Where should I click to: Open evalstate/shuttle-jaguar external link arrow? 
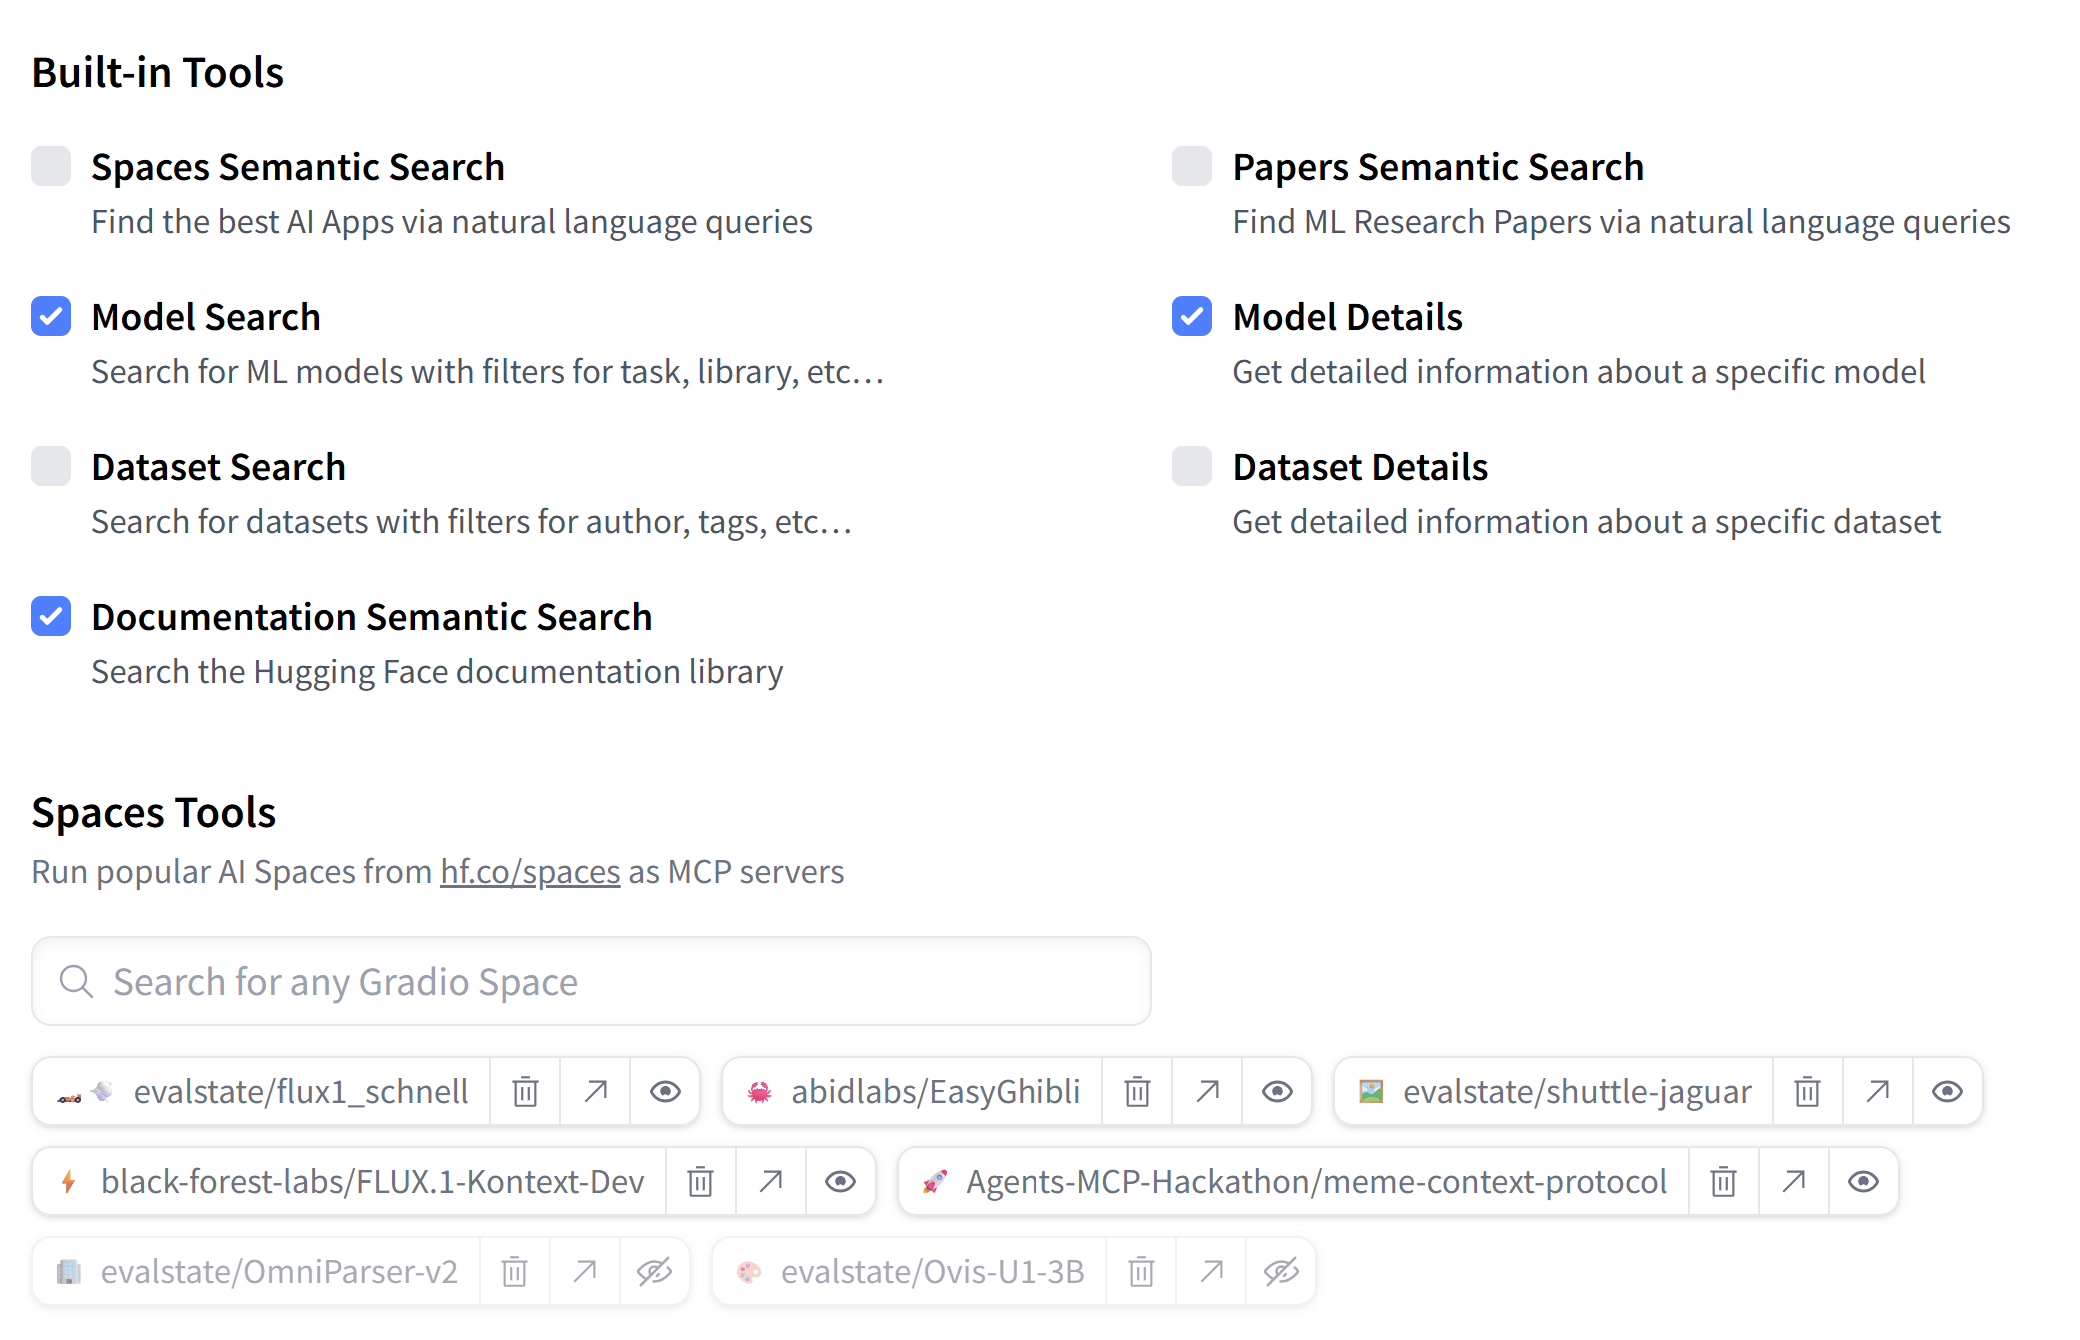pyautogui.click(x=1877, y=1091)
